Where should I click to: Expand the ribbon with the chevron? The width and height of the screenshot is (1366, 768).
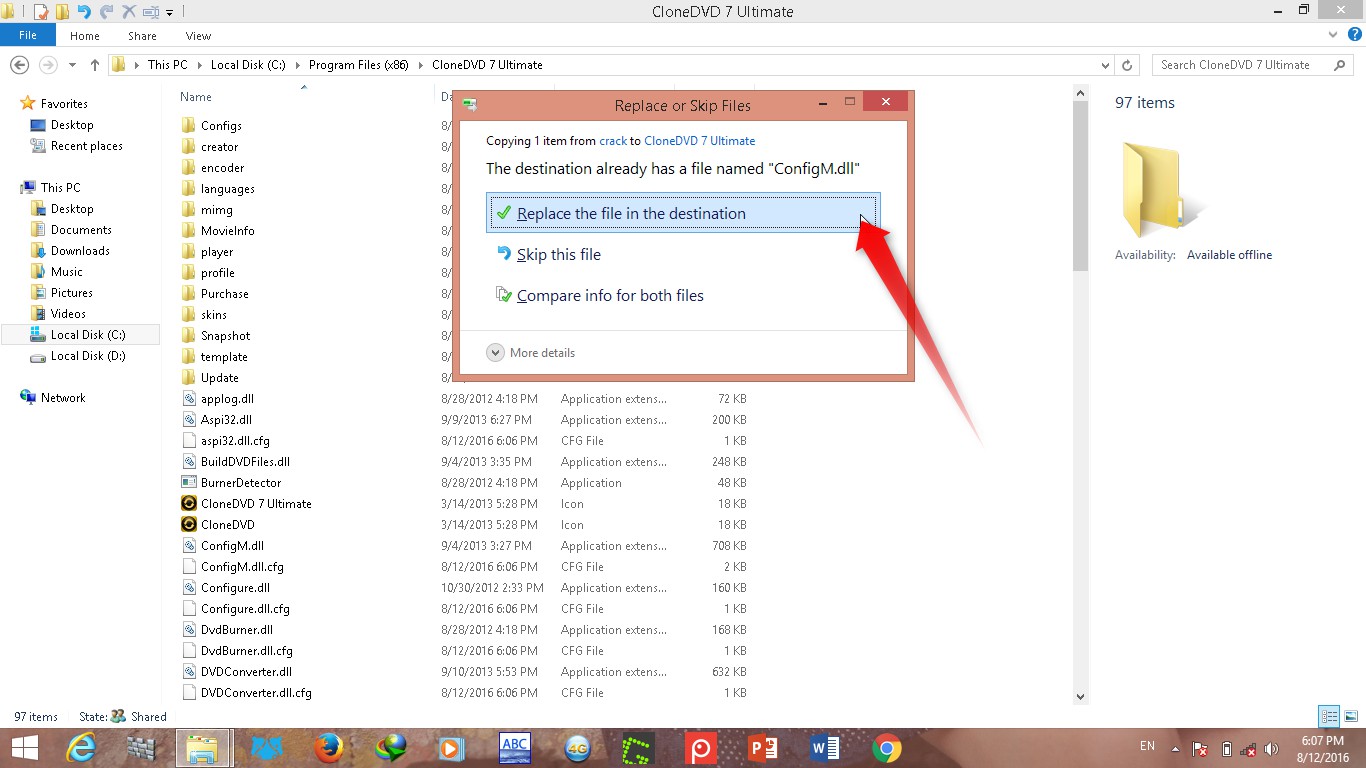1333,35
